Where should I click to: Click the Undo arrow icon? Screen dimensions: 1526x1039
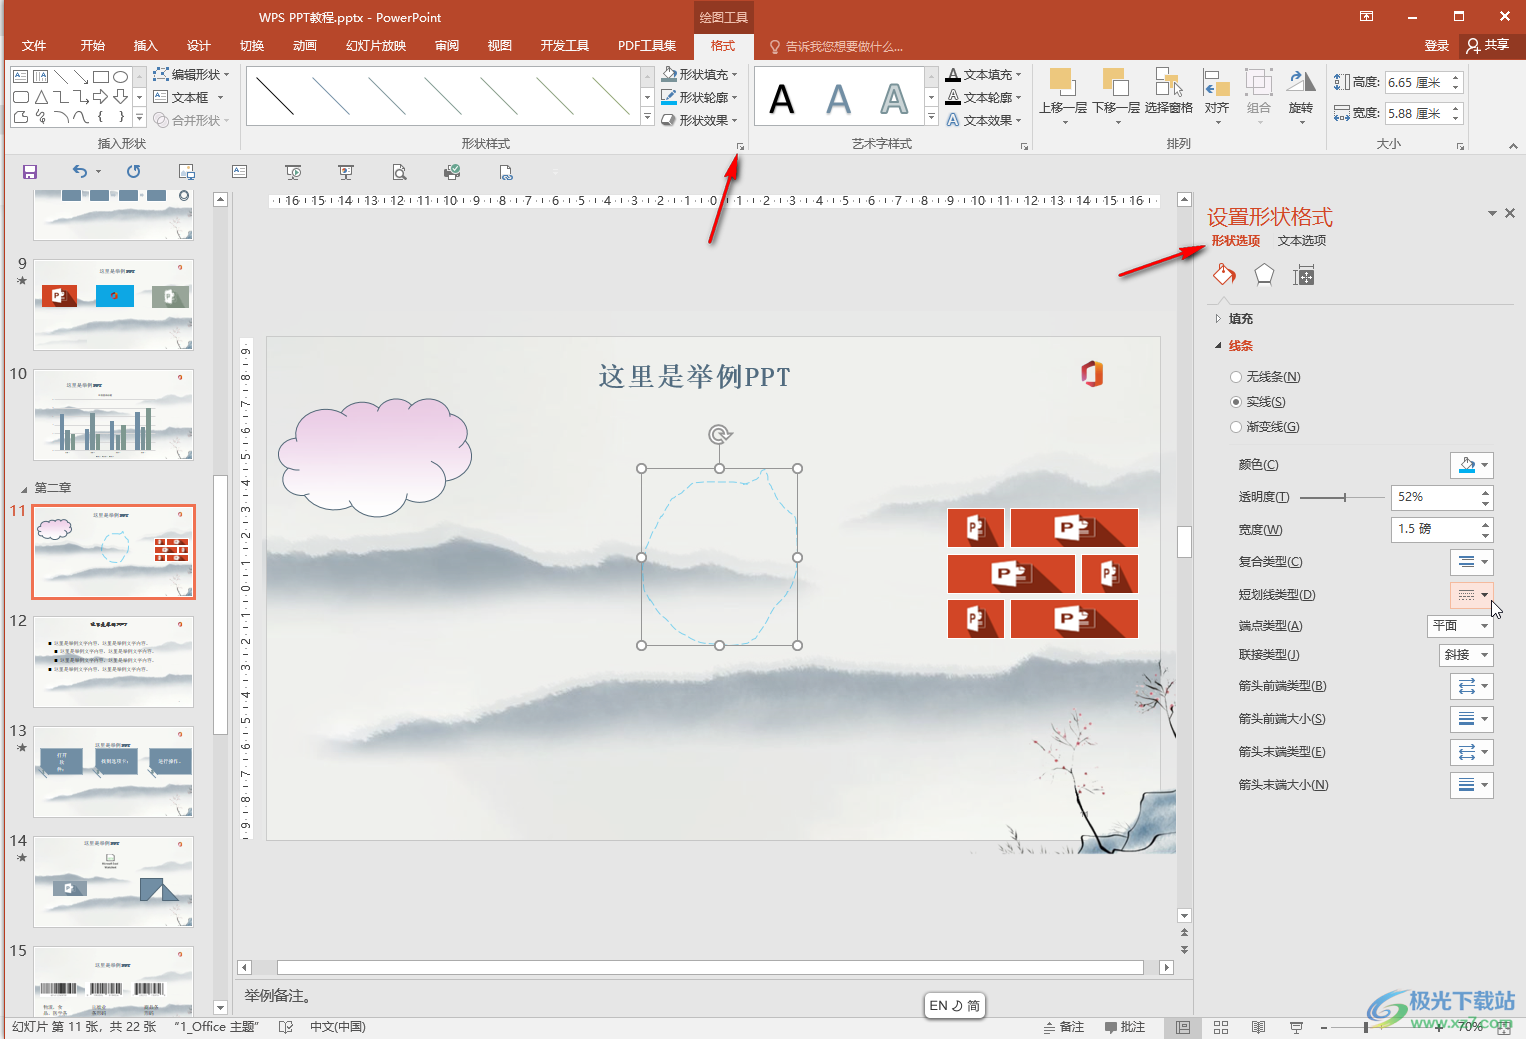click(x=80, y=172)
